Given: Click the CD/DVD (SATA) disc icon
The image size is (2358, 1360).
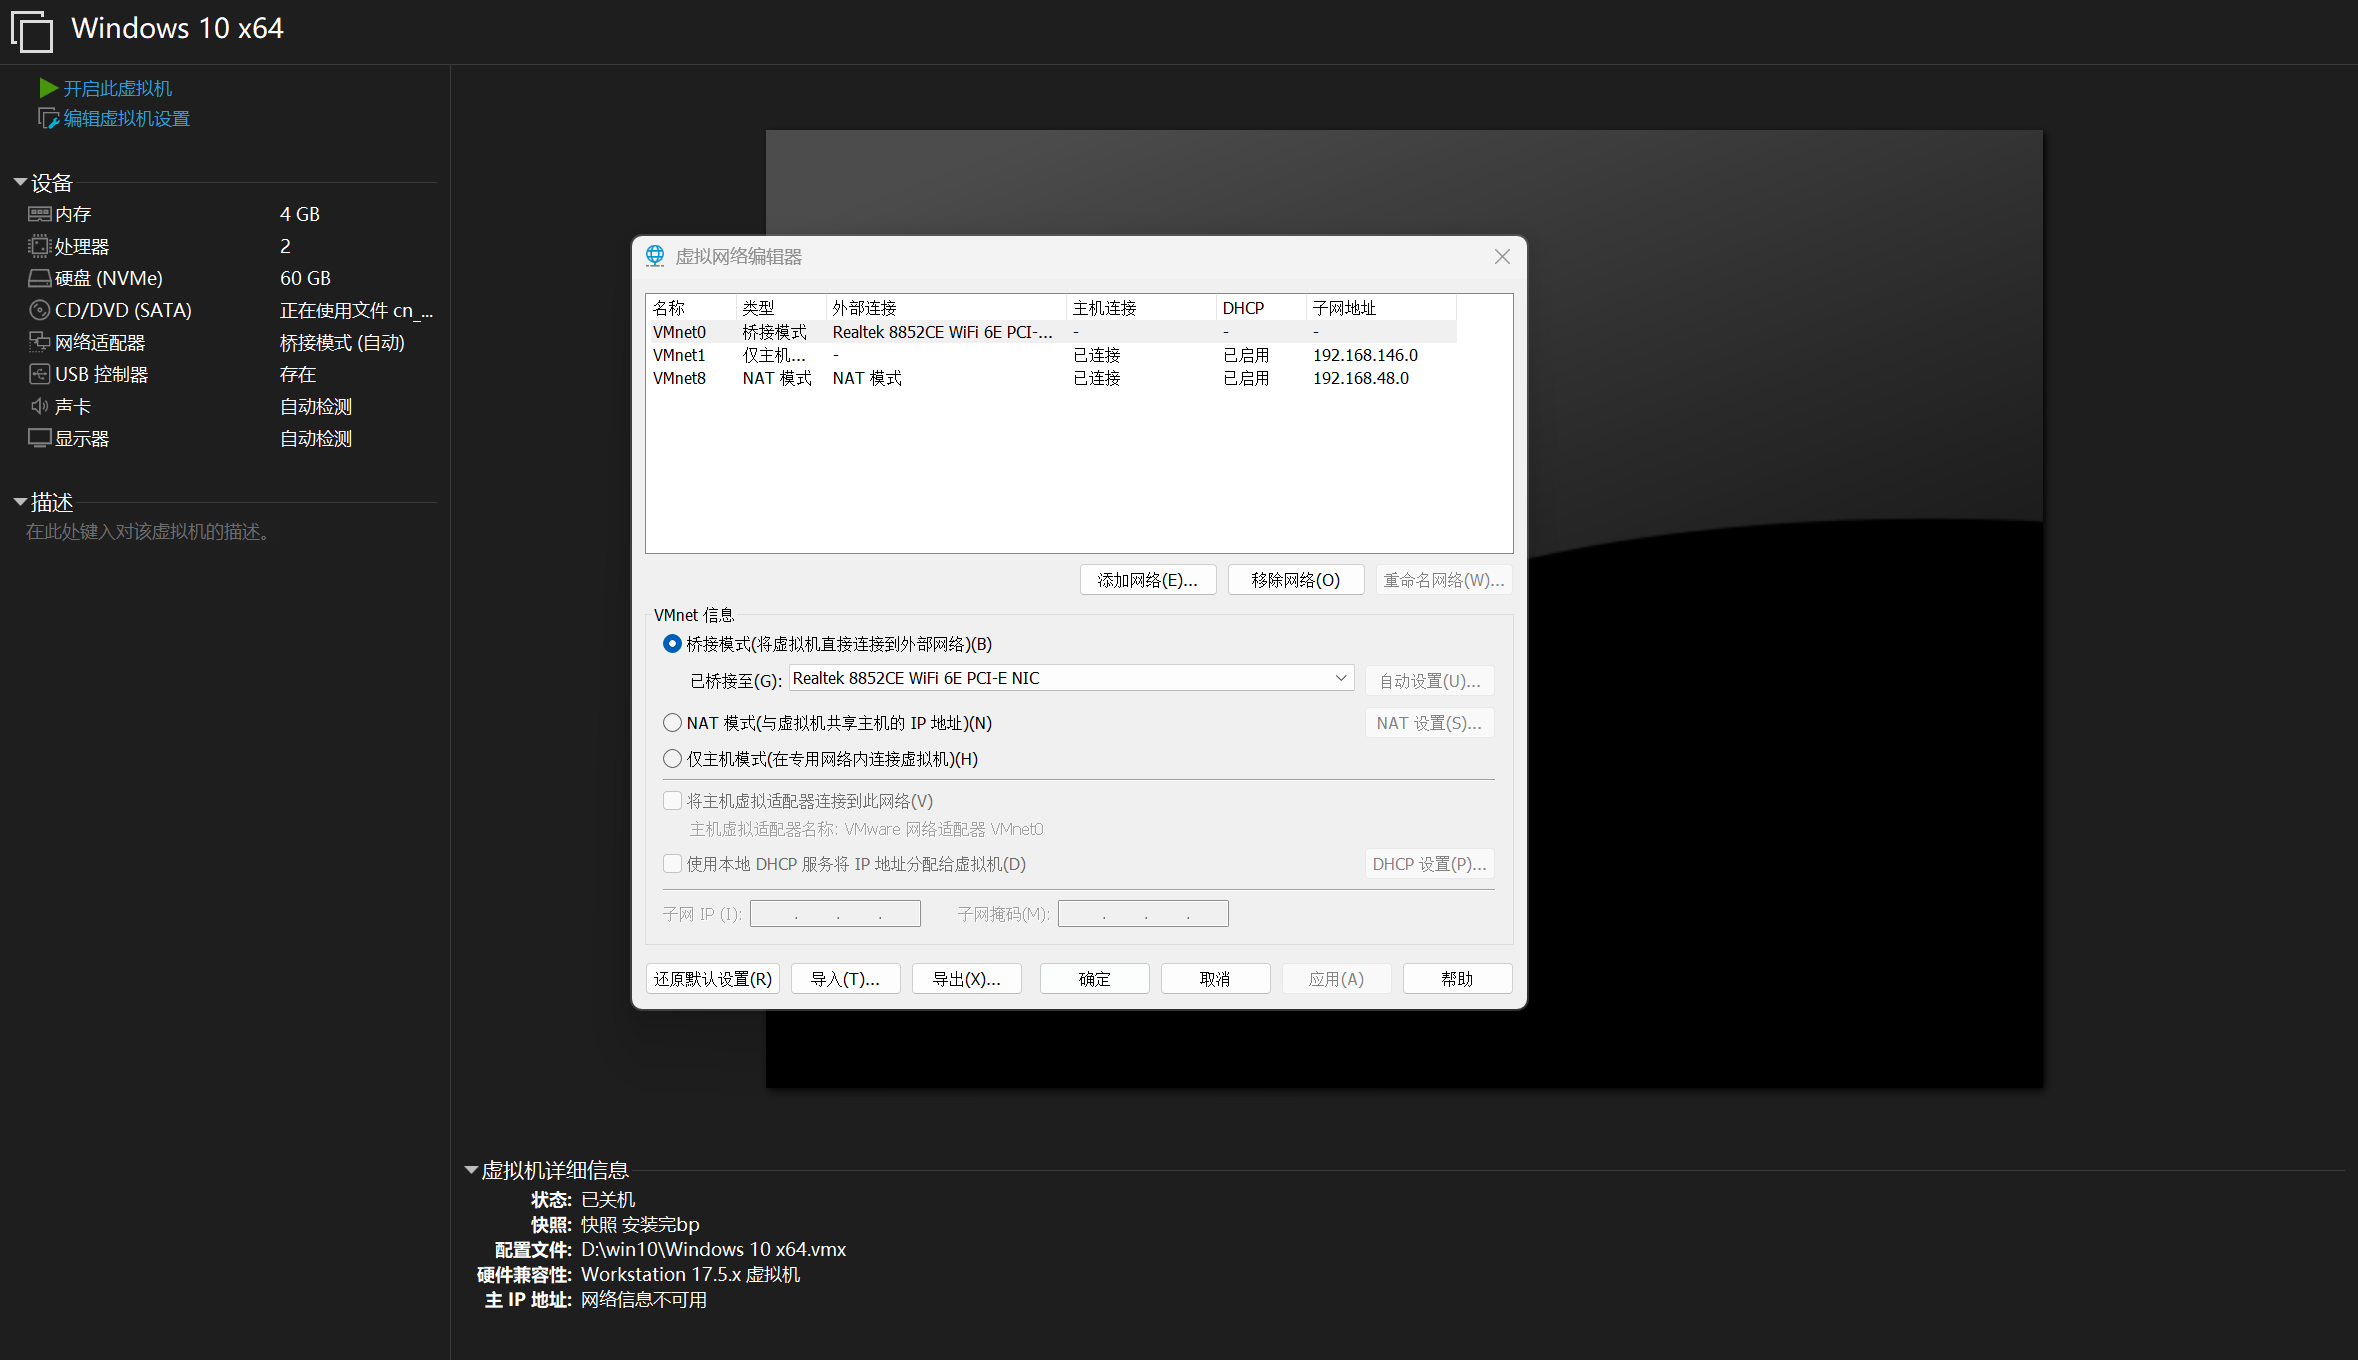Looking at the screenshot, I should (39, 310).
